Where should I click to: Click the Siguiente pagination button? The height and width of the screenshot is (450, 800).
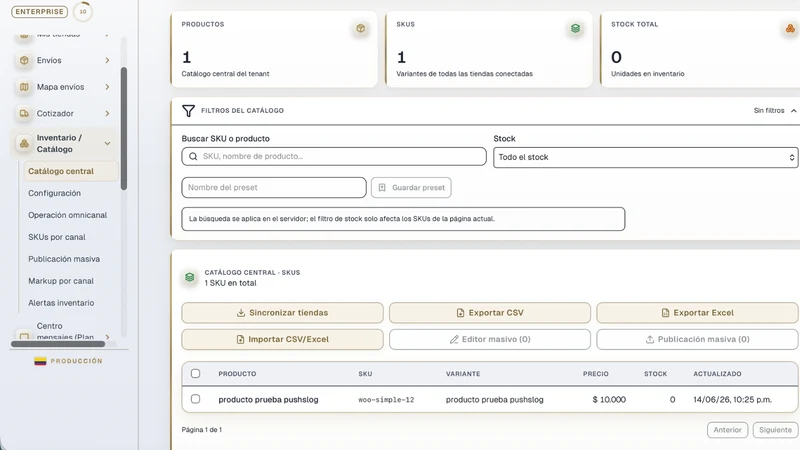775,430
